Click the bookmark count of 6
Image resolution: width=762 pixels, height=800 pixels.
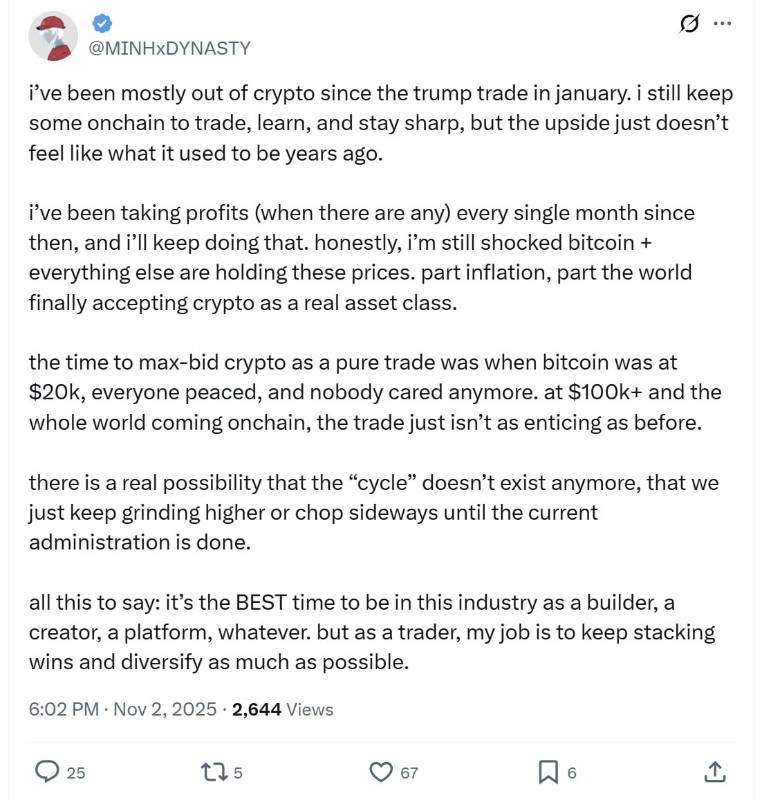[x=572, y=772]
